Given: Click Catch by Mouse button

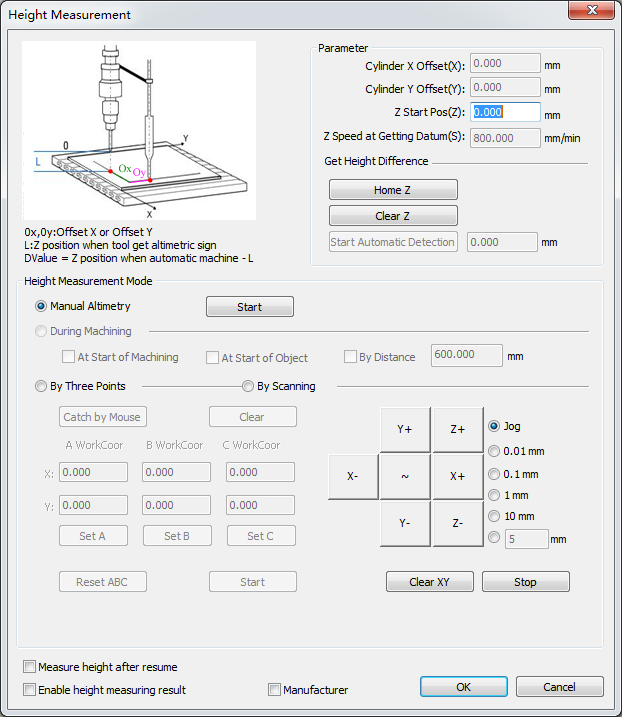Looking at the screenshot, I should click(102, 417).
